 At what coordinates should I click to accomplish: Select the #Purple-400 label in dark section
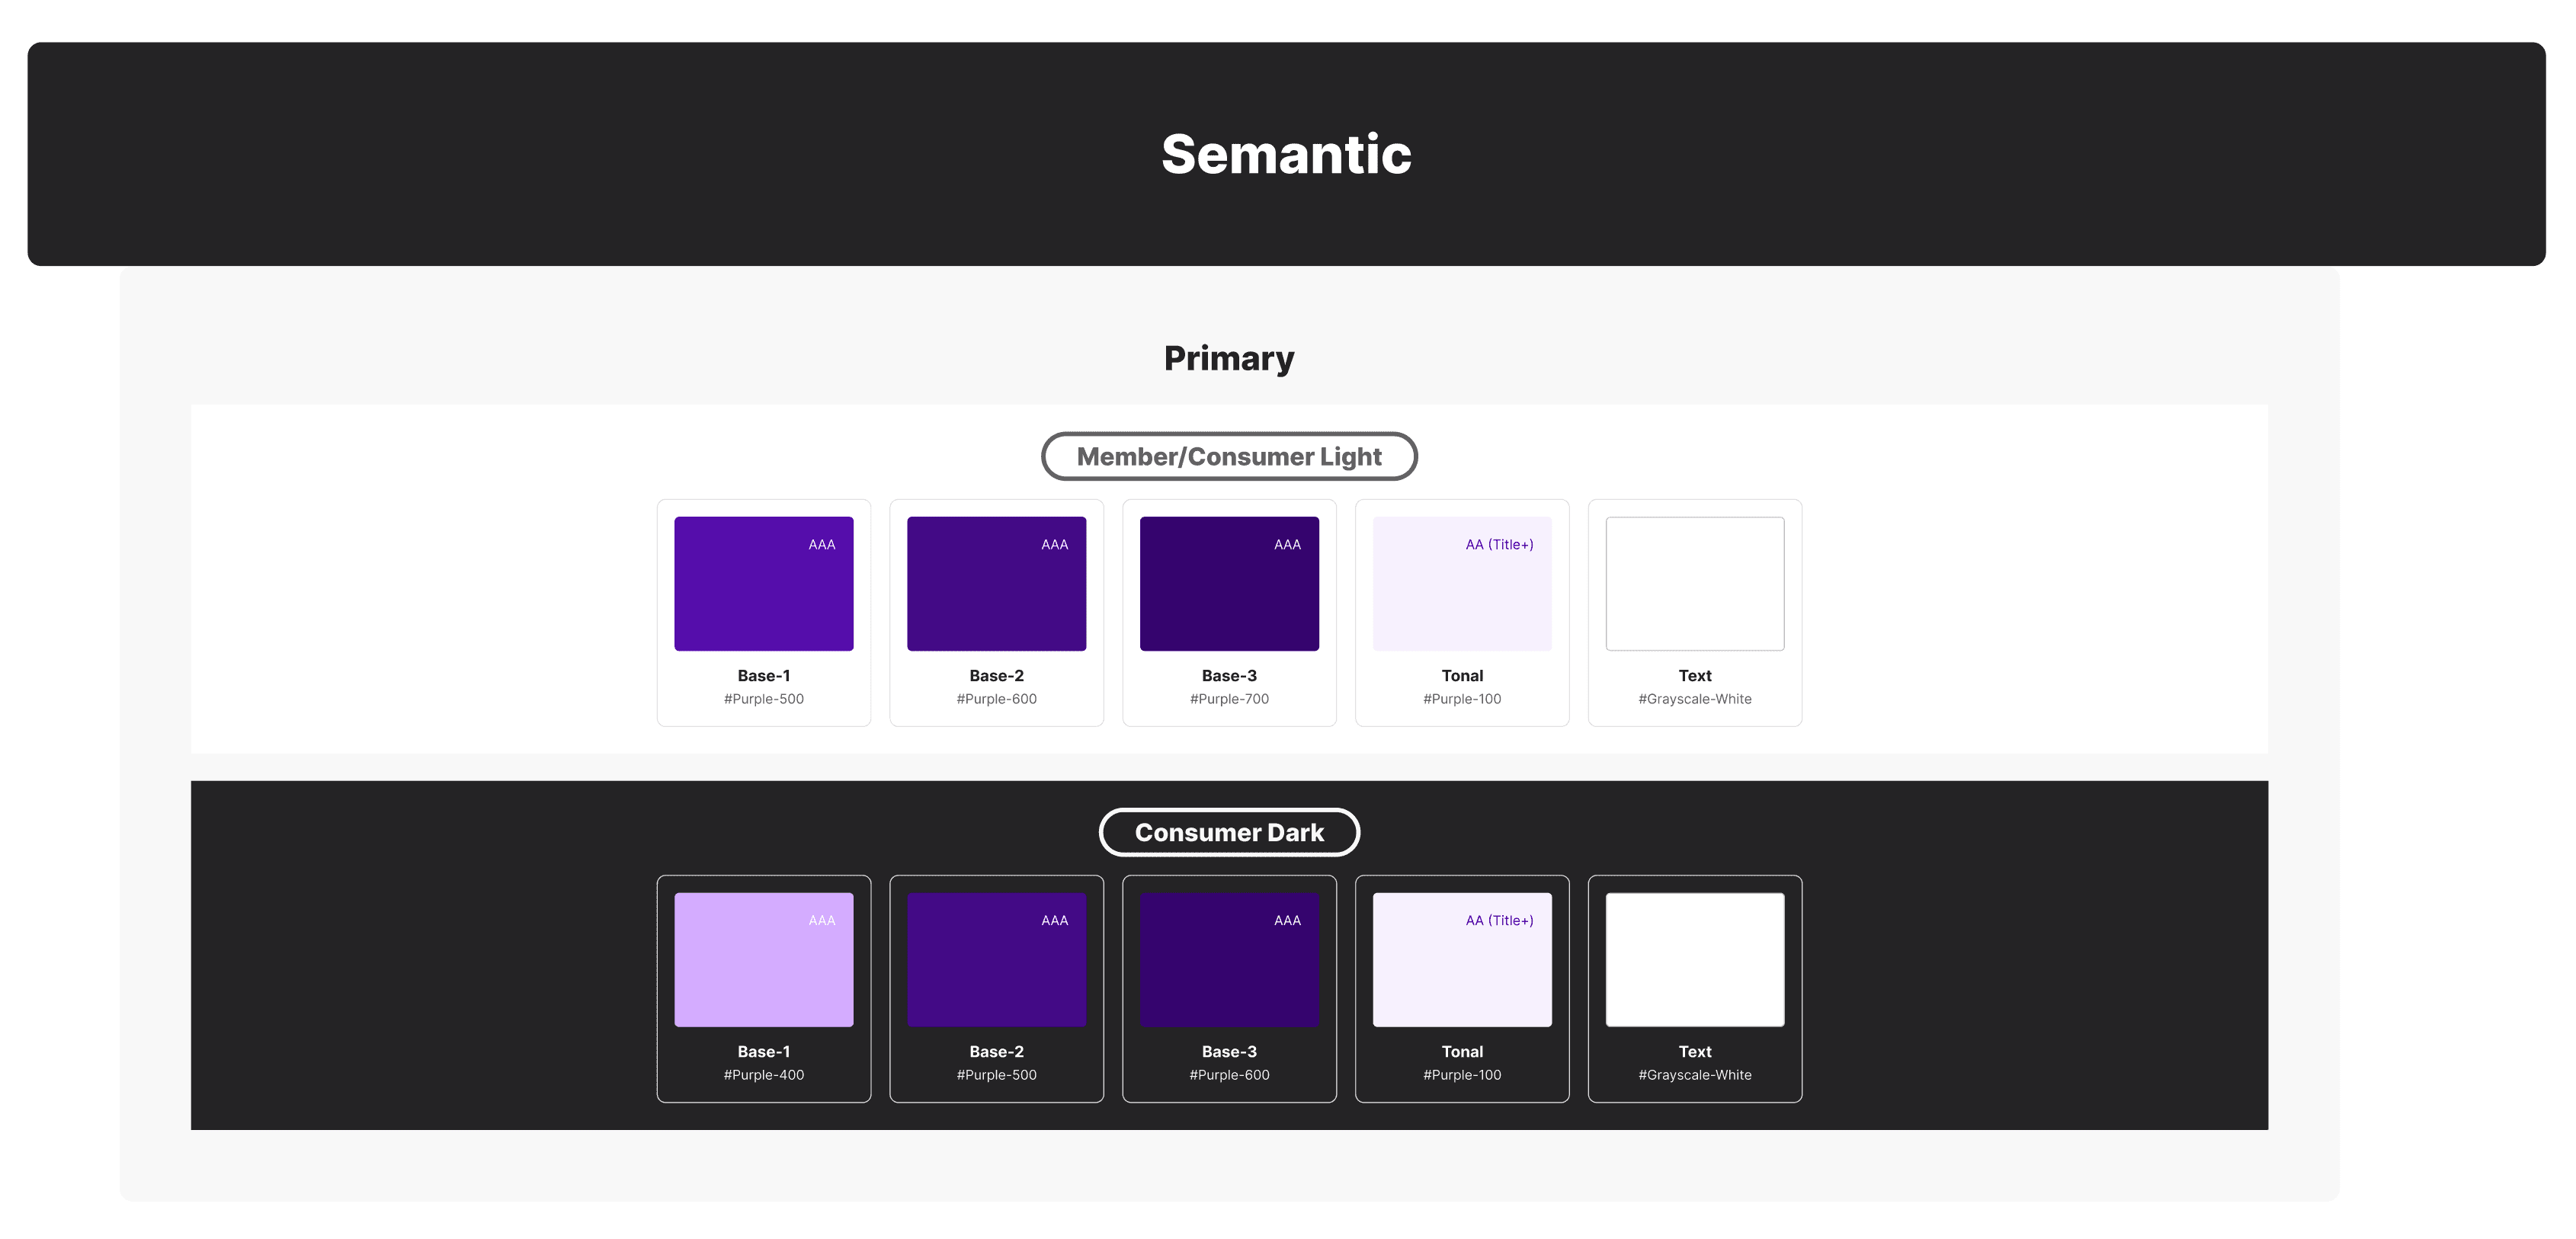click(763, 1075)
